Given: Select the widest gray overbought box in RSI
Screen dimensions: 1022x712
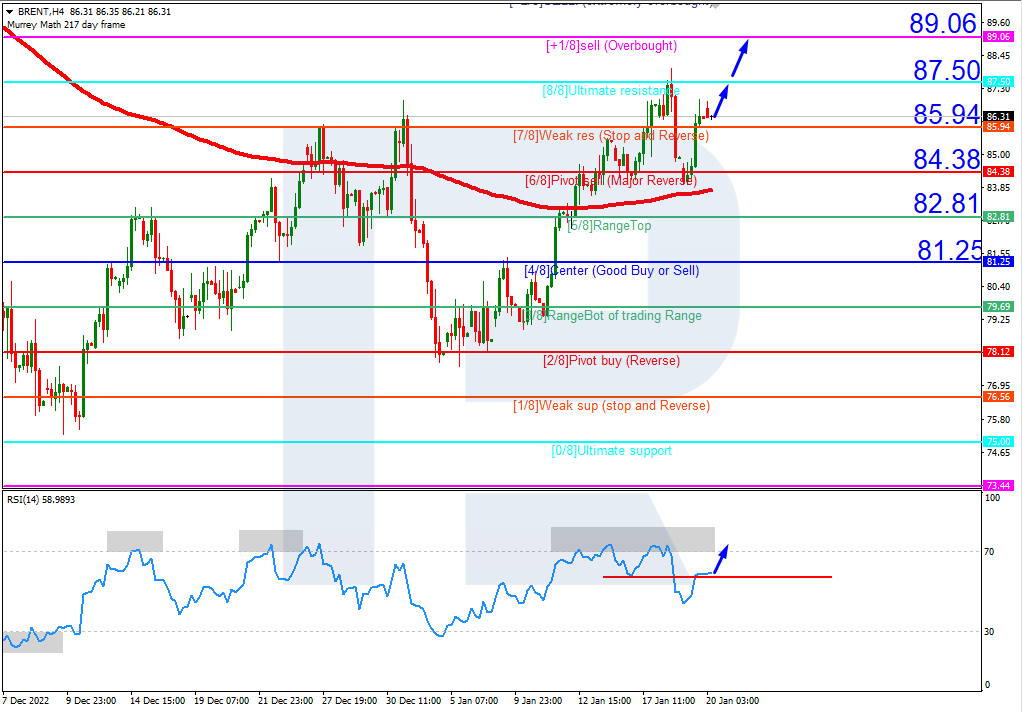Looking at the screenshot, I should [632, 539].
